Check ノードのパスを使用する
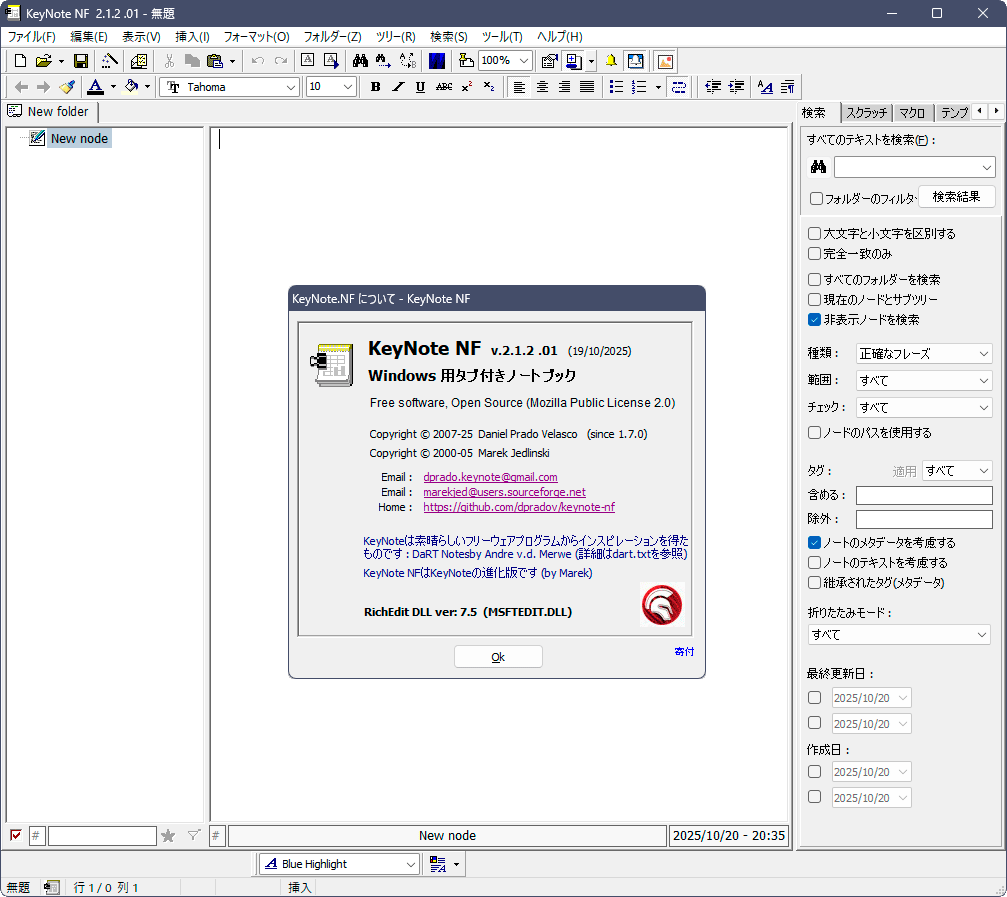Viewport: 1007px width, 897px height. coord(814,433)
